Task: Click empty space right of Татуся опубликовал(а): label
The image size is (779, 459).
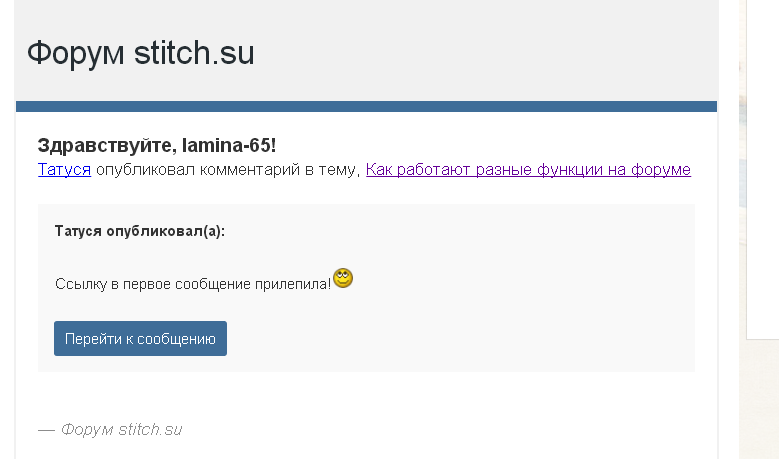Action: coord(450,231)
